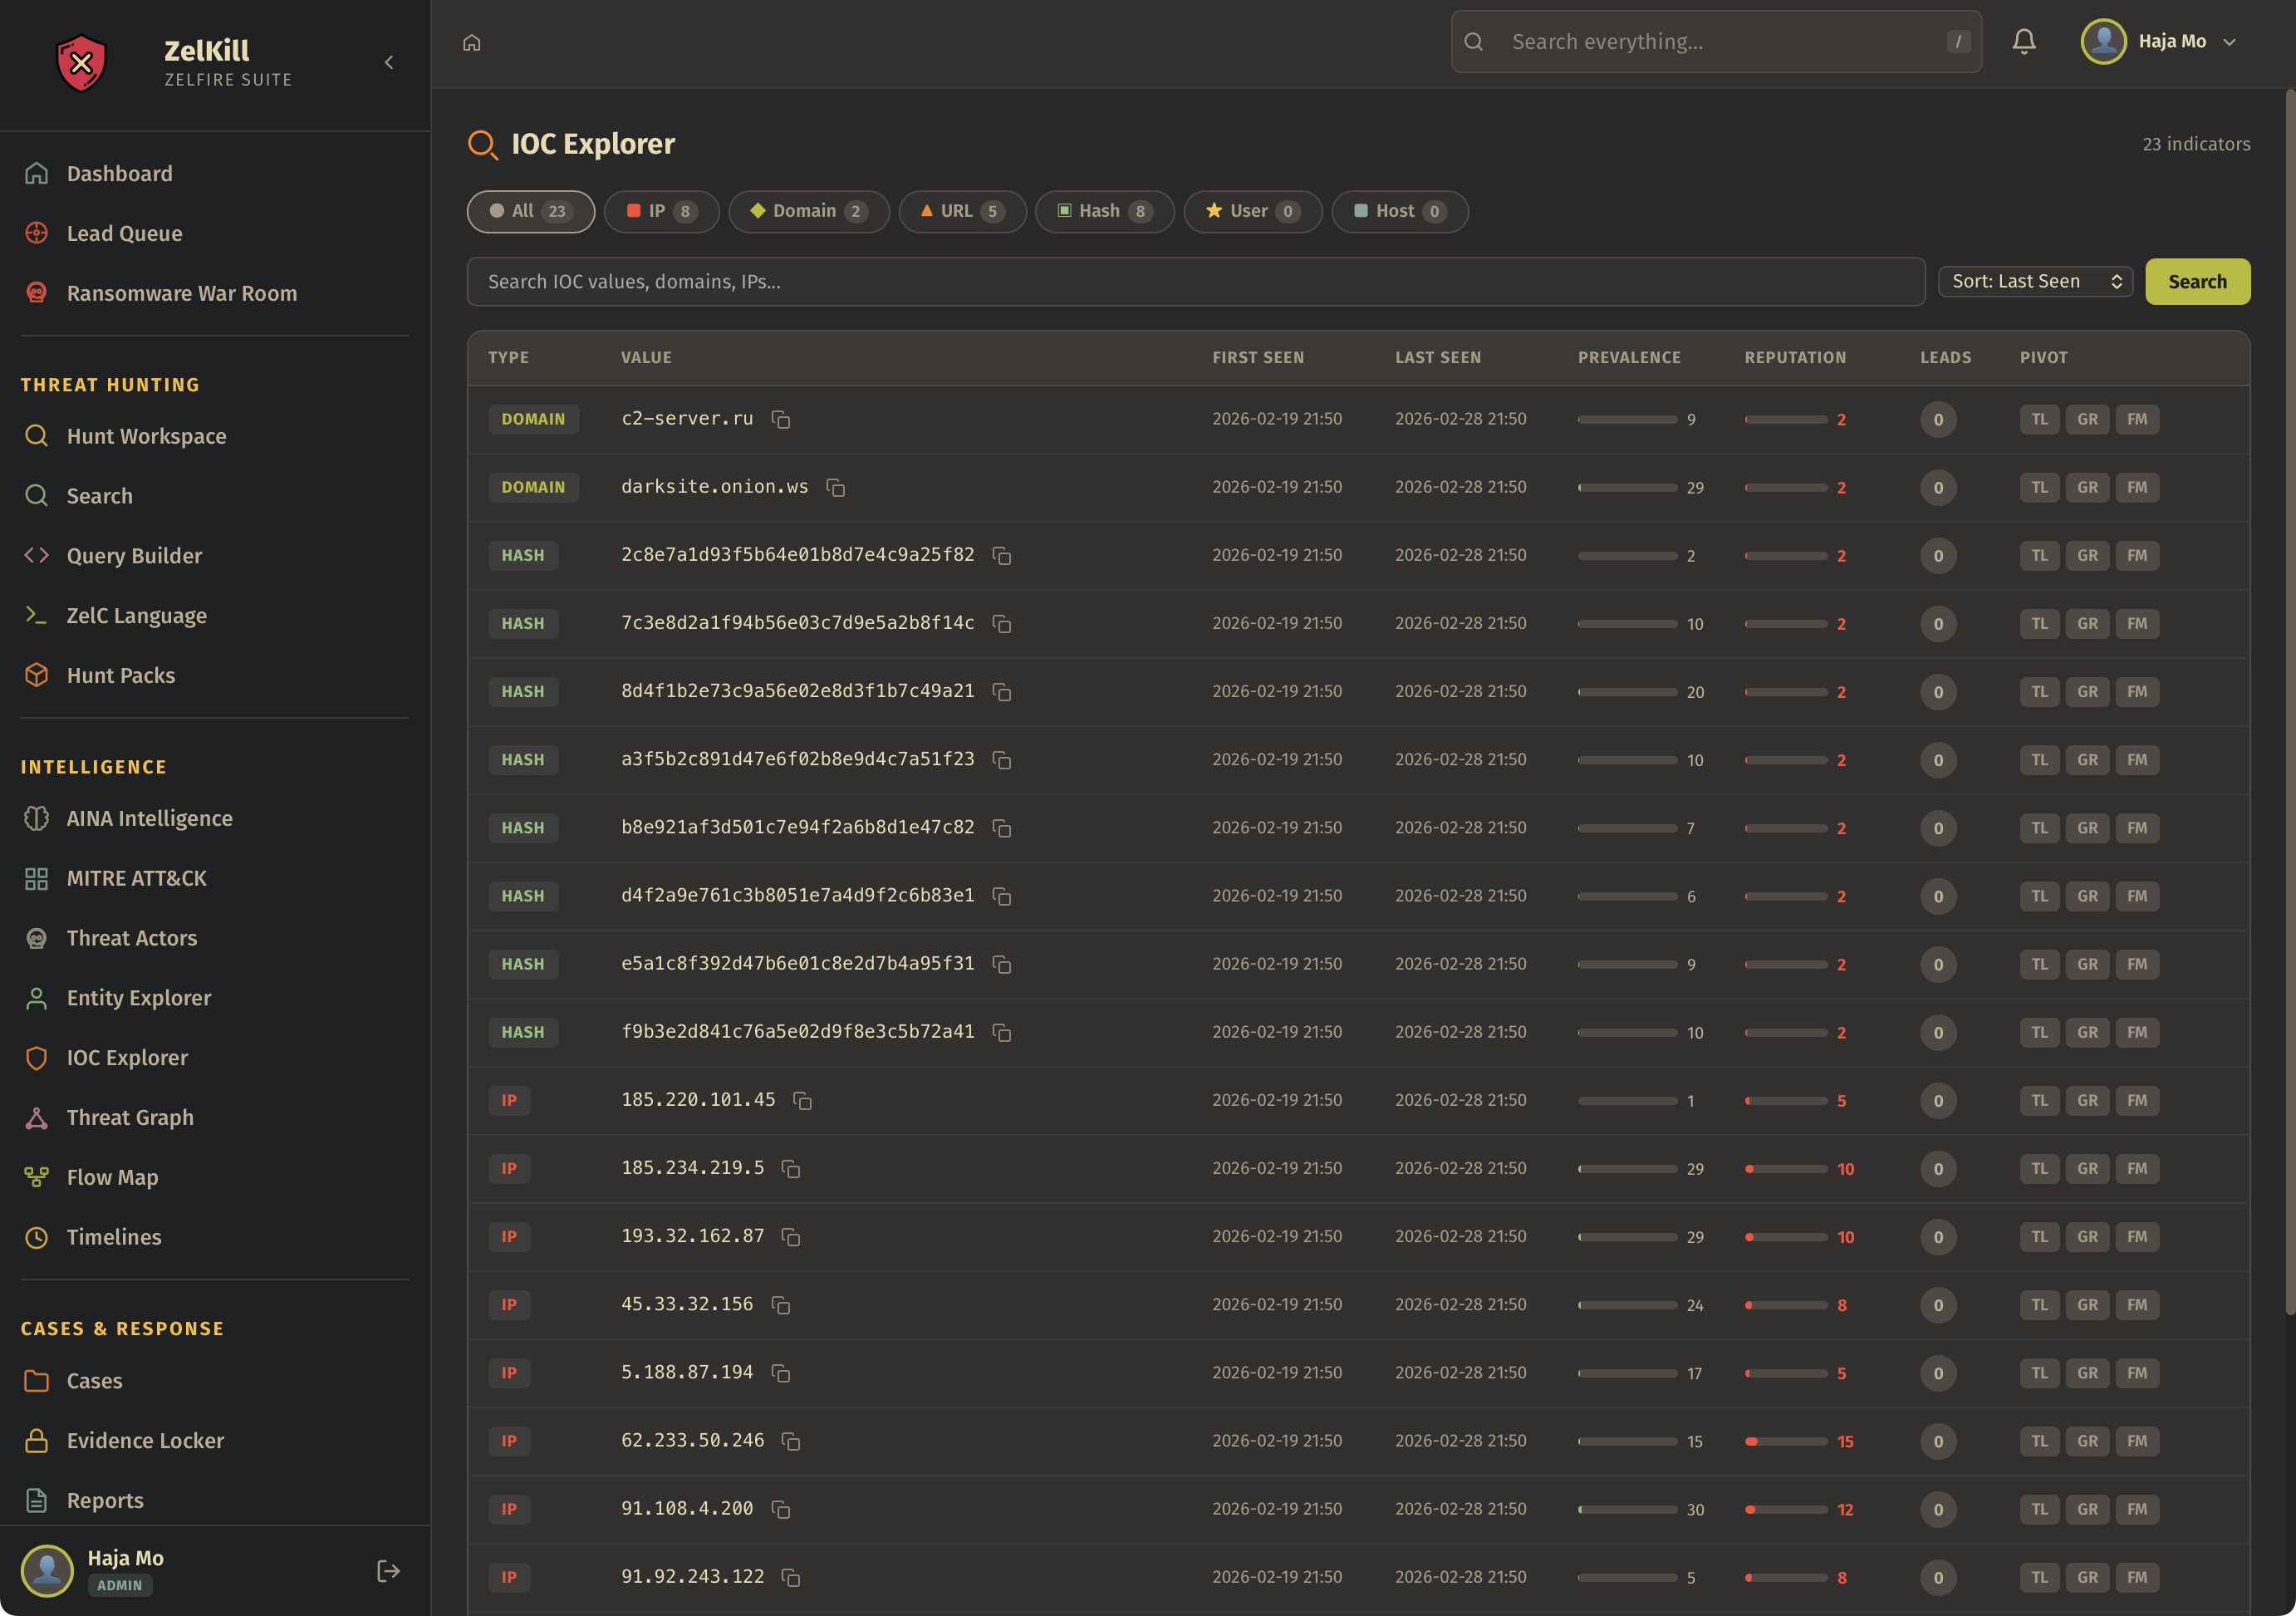Click the logout icon beside Haja Mo
Screen dimensions: 2296x1616
point(388,1571)
